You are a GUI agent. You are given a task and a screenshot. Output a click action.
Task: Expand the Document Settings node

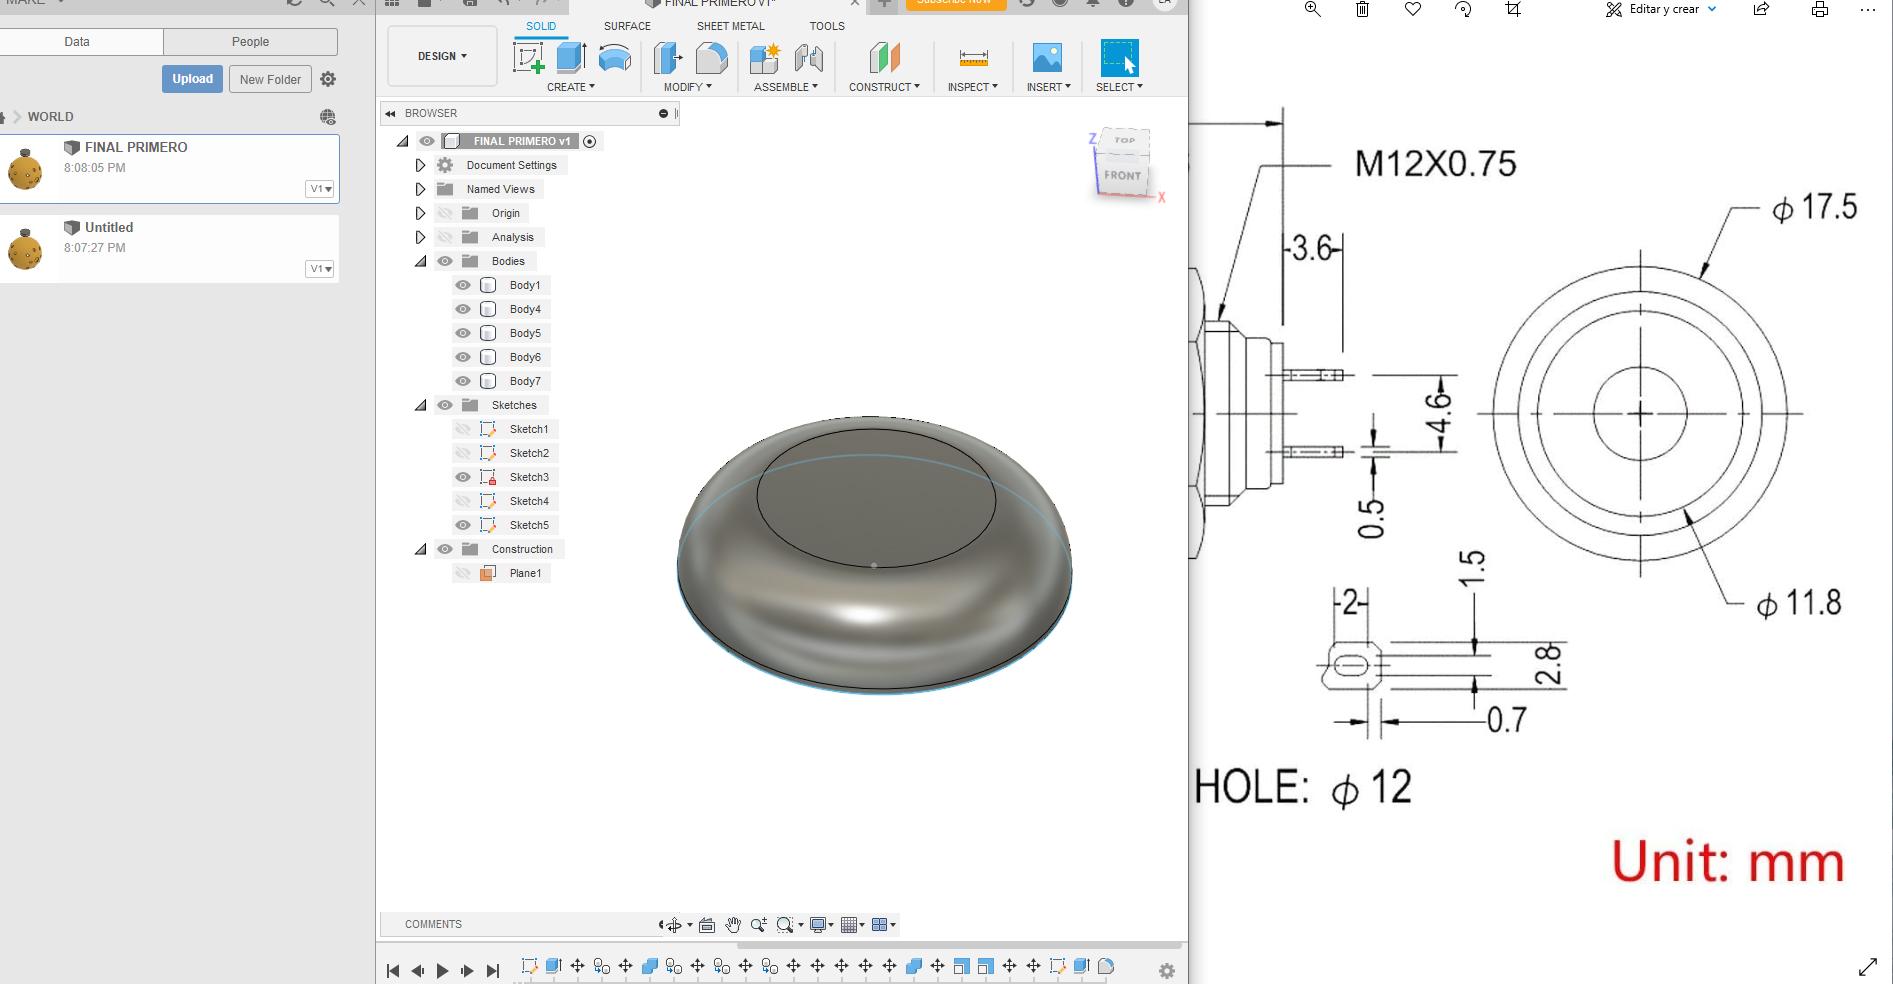click(420, 165)
